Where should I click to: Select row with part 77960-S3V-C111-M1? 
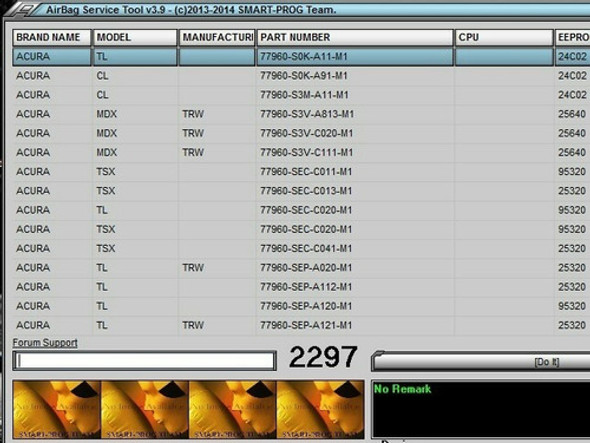tap(301, 153)
